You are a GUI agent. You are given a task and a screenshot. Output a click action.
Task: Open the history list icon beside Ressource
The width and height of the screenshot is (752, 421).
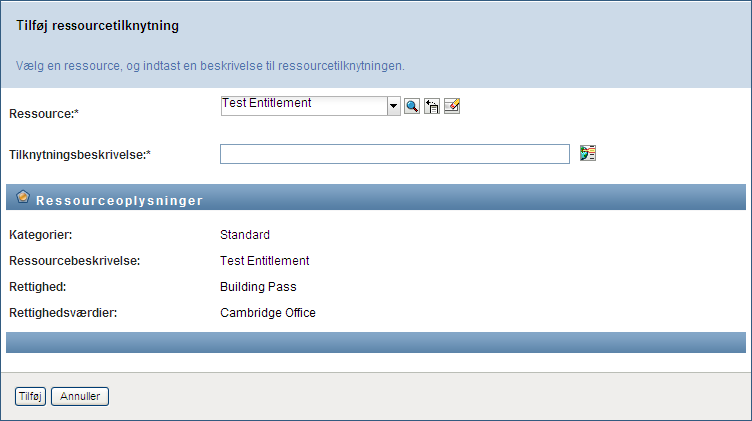click(432, 106)
